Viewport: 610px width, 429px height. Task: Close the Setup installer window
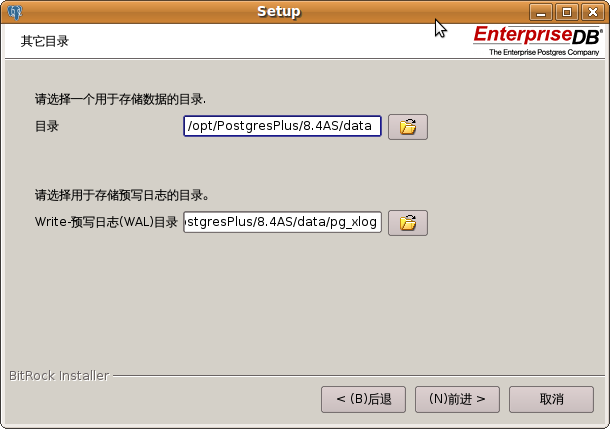pos(592,12)
